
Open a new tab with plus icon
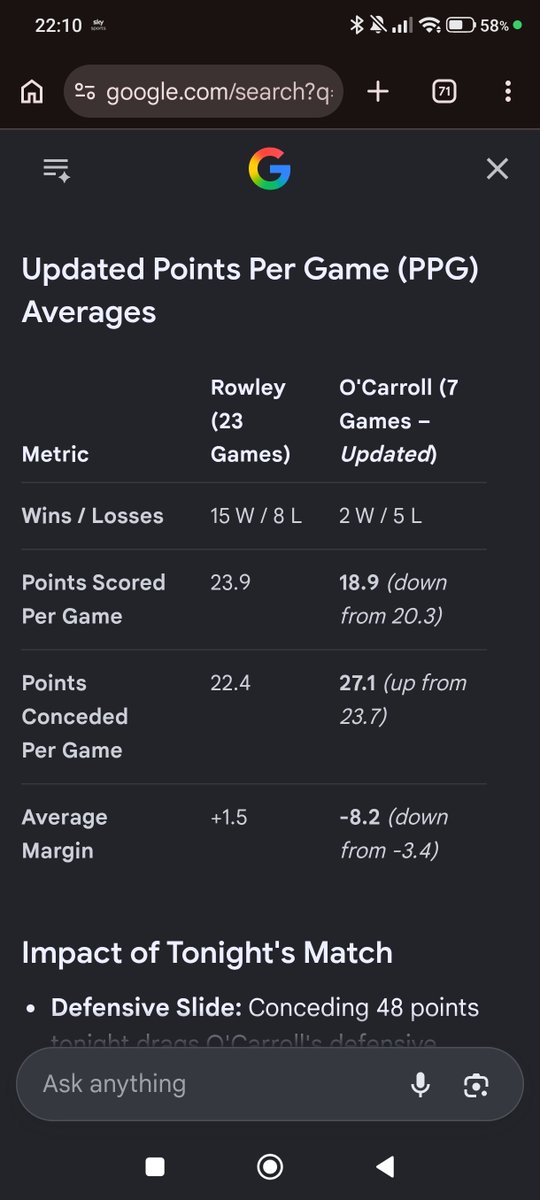[x=377, y=92]
